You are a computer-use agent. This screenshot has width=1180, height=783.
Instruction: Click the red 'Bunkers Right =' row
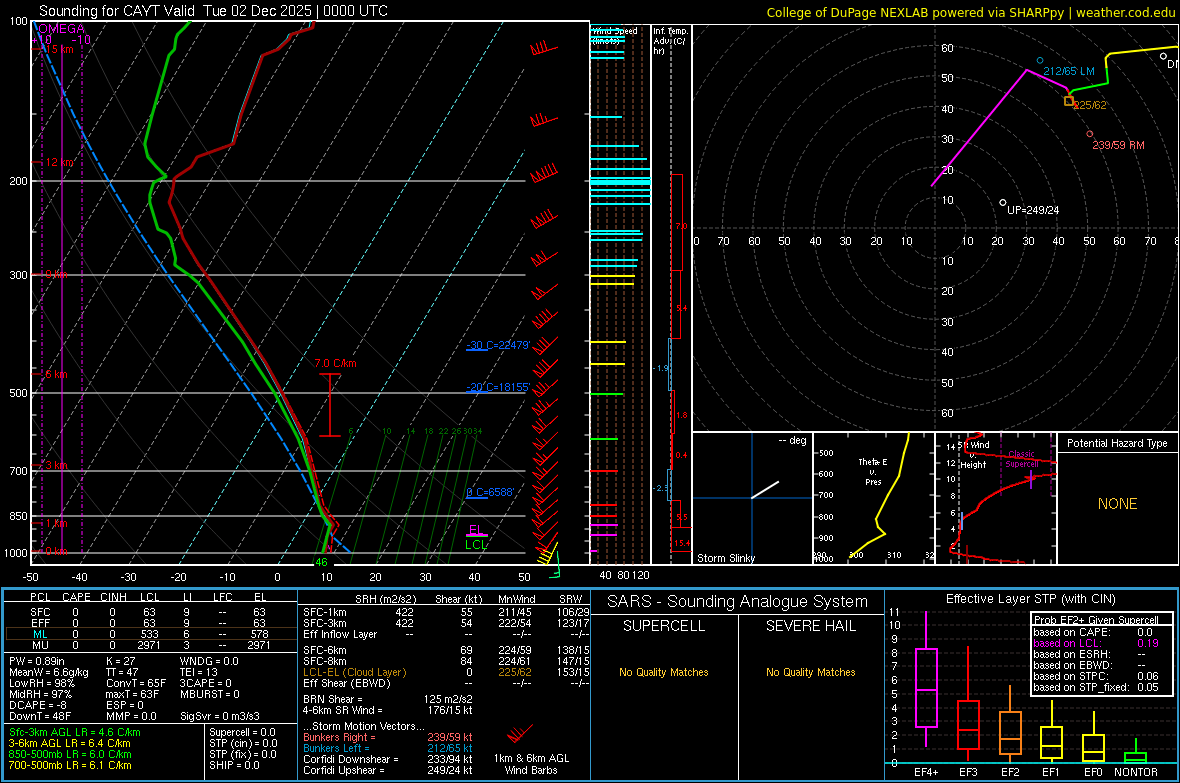[x=388, y=737]
